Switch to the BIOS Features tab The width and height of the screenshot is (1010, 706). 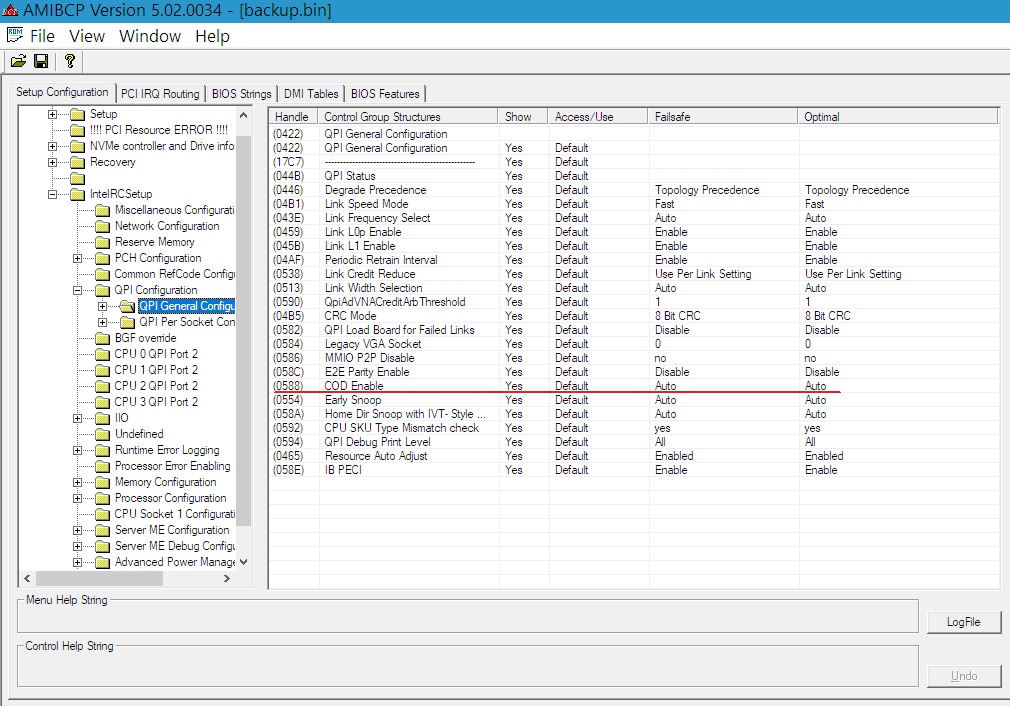click(x=385, y=94)
